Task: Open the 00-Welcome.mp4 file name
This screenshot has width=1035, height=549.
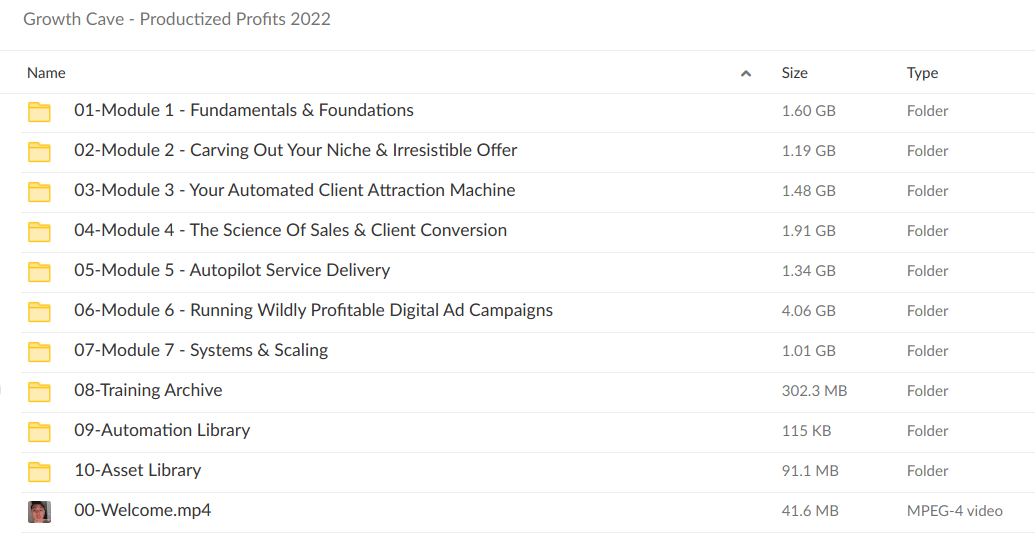Action: tap(142, 510)
